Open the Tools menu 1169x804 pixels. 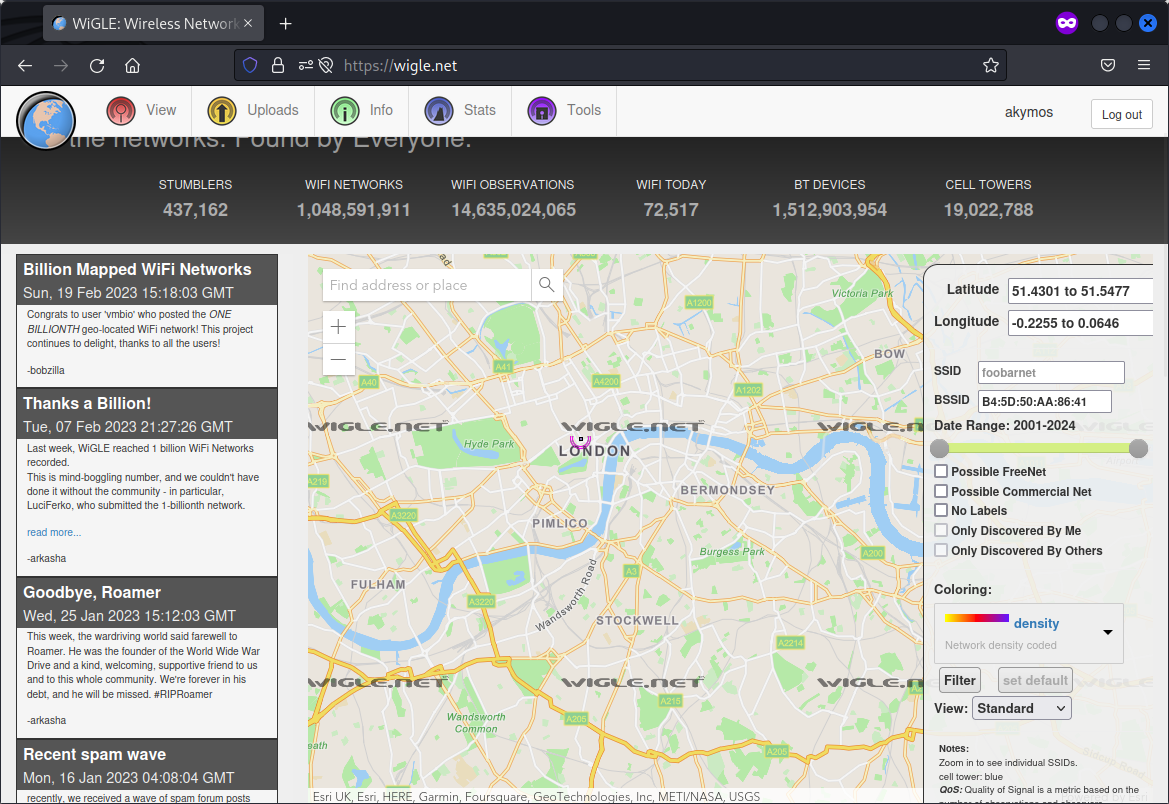pyautogui.click(x=565, y=110)
